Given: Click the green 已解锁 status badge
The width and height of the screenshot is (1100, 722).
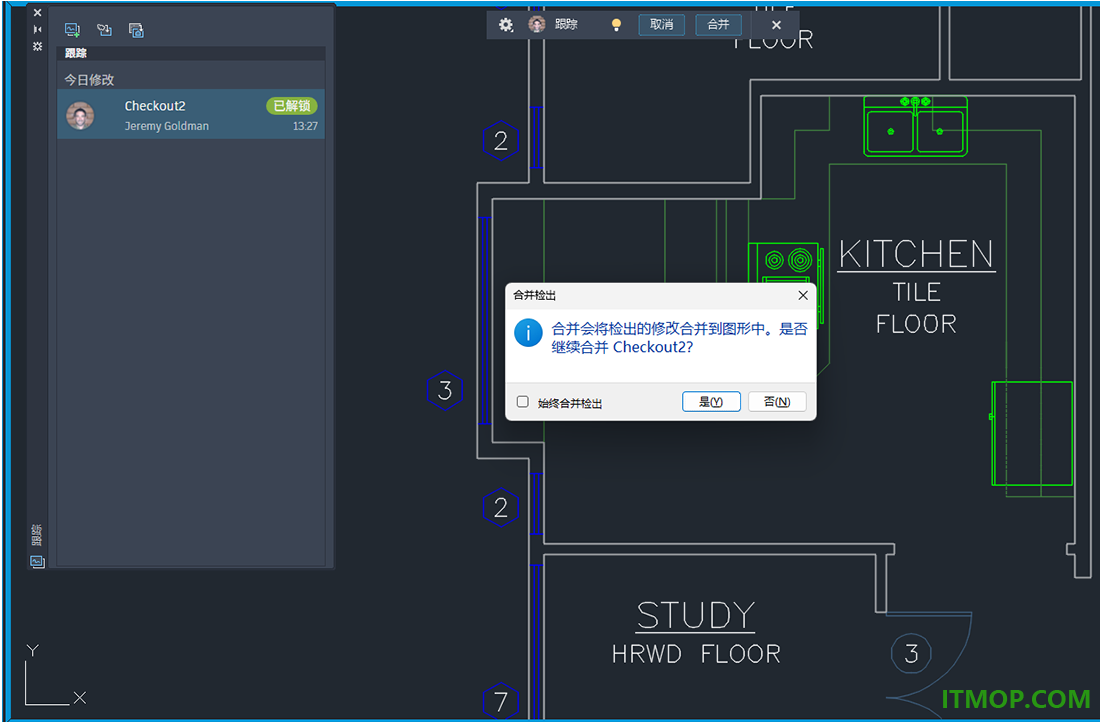Looking at the screenshot, I should click(292, 106).
